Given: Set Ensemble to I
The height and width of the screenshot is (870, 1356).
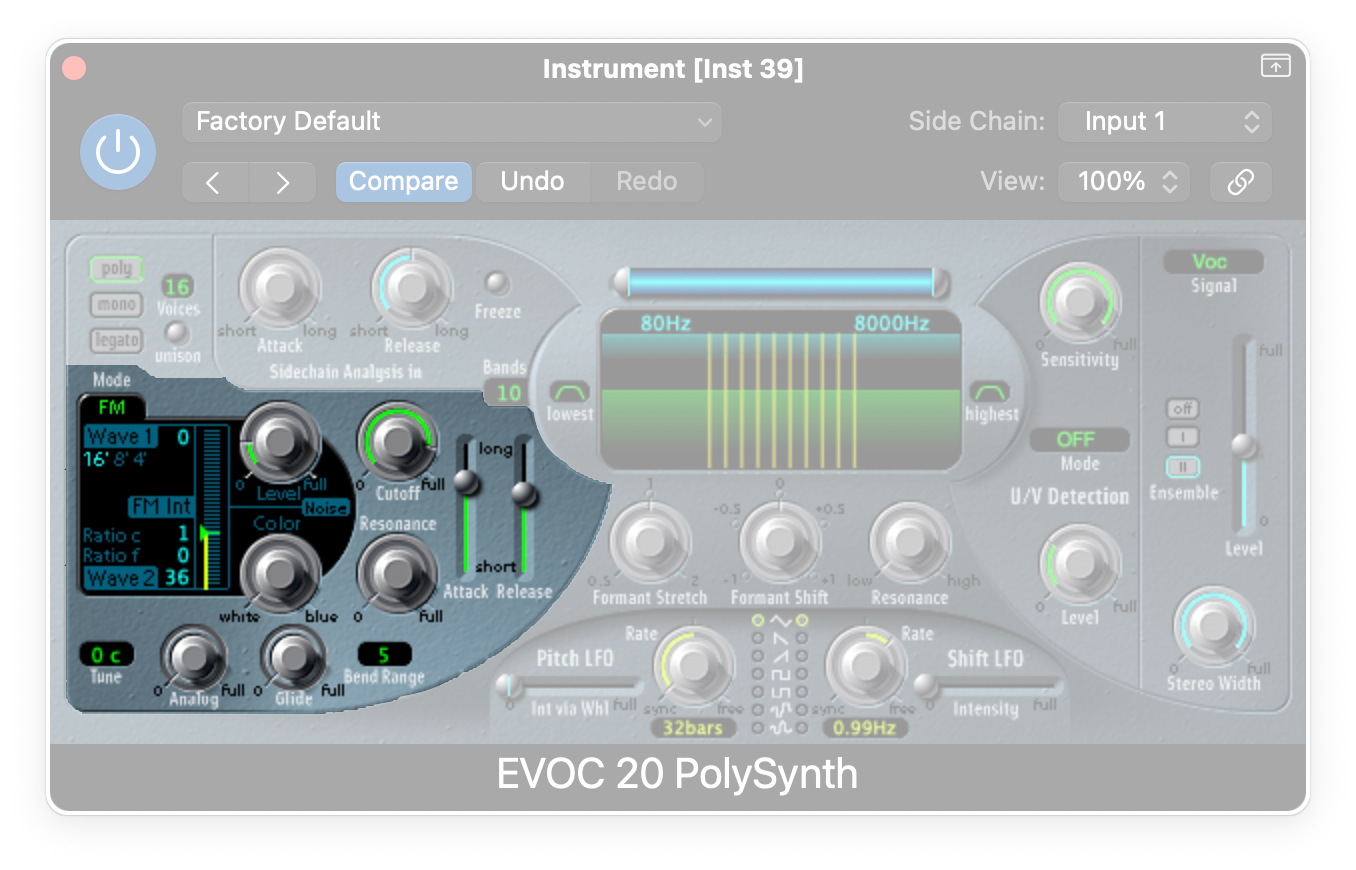Looking at the screenshot, I should pos(1183,438).
